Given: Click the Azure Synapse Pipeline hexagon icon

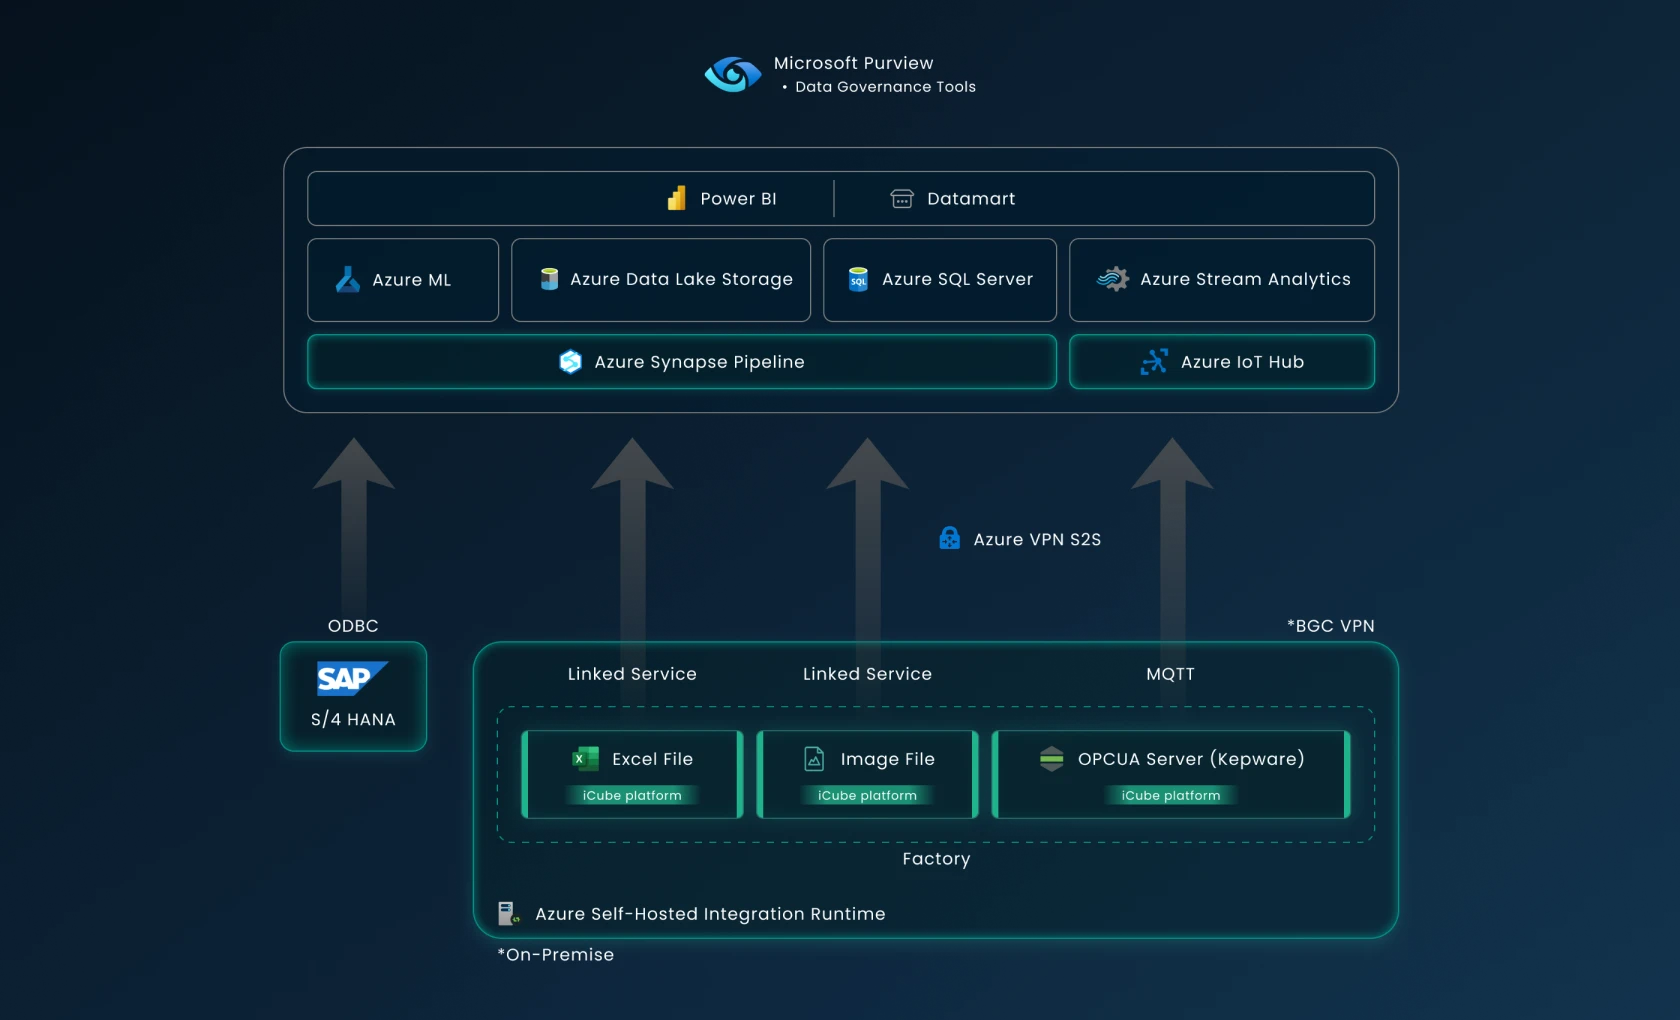Looking at the screenshot, I should tap(570, 362).
